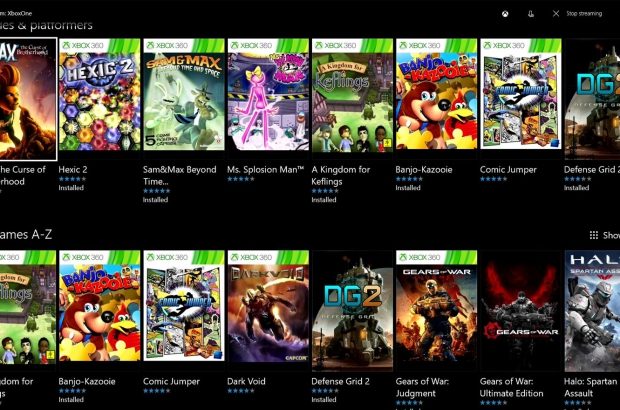Select Banjo-Kazooie in platformers row
Image resolution: width=620 pixels, height=410 pixels.
click(x=436, y=99)
